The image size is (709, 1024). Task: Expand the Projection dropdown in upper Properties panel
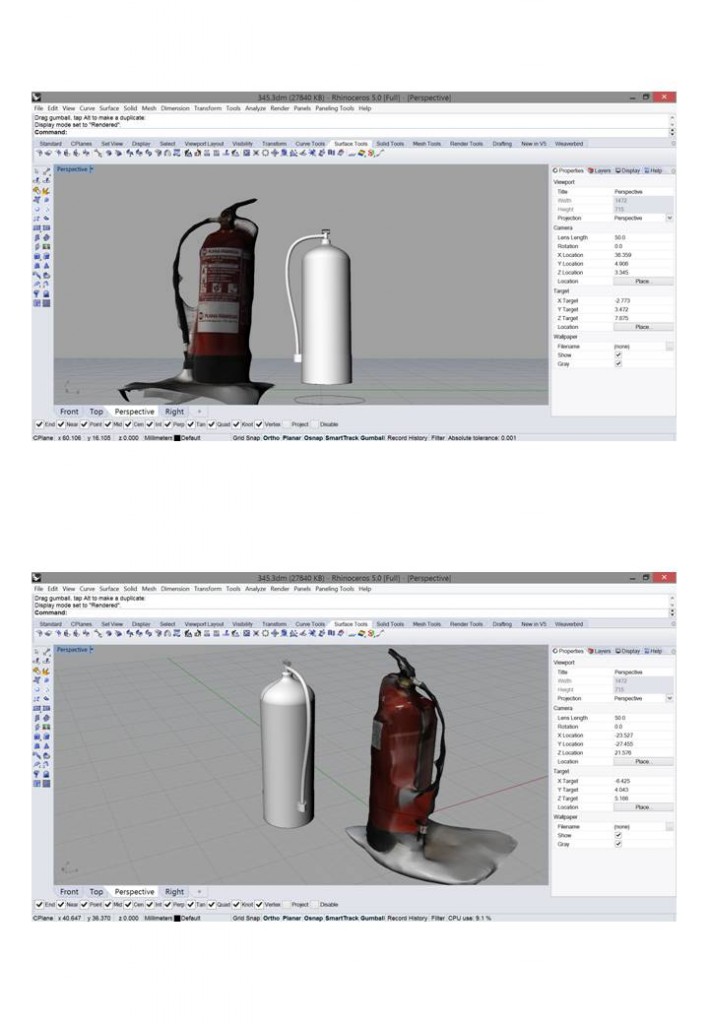click(668, 217)
